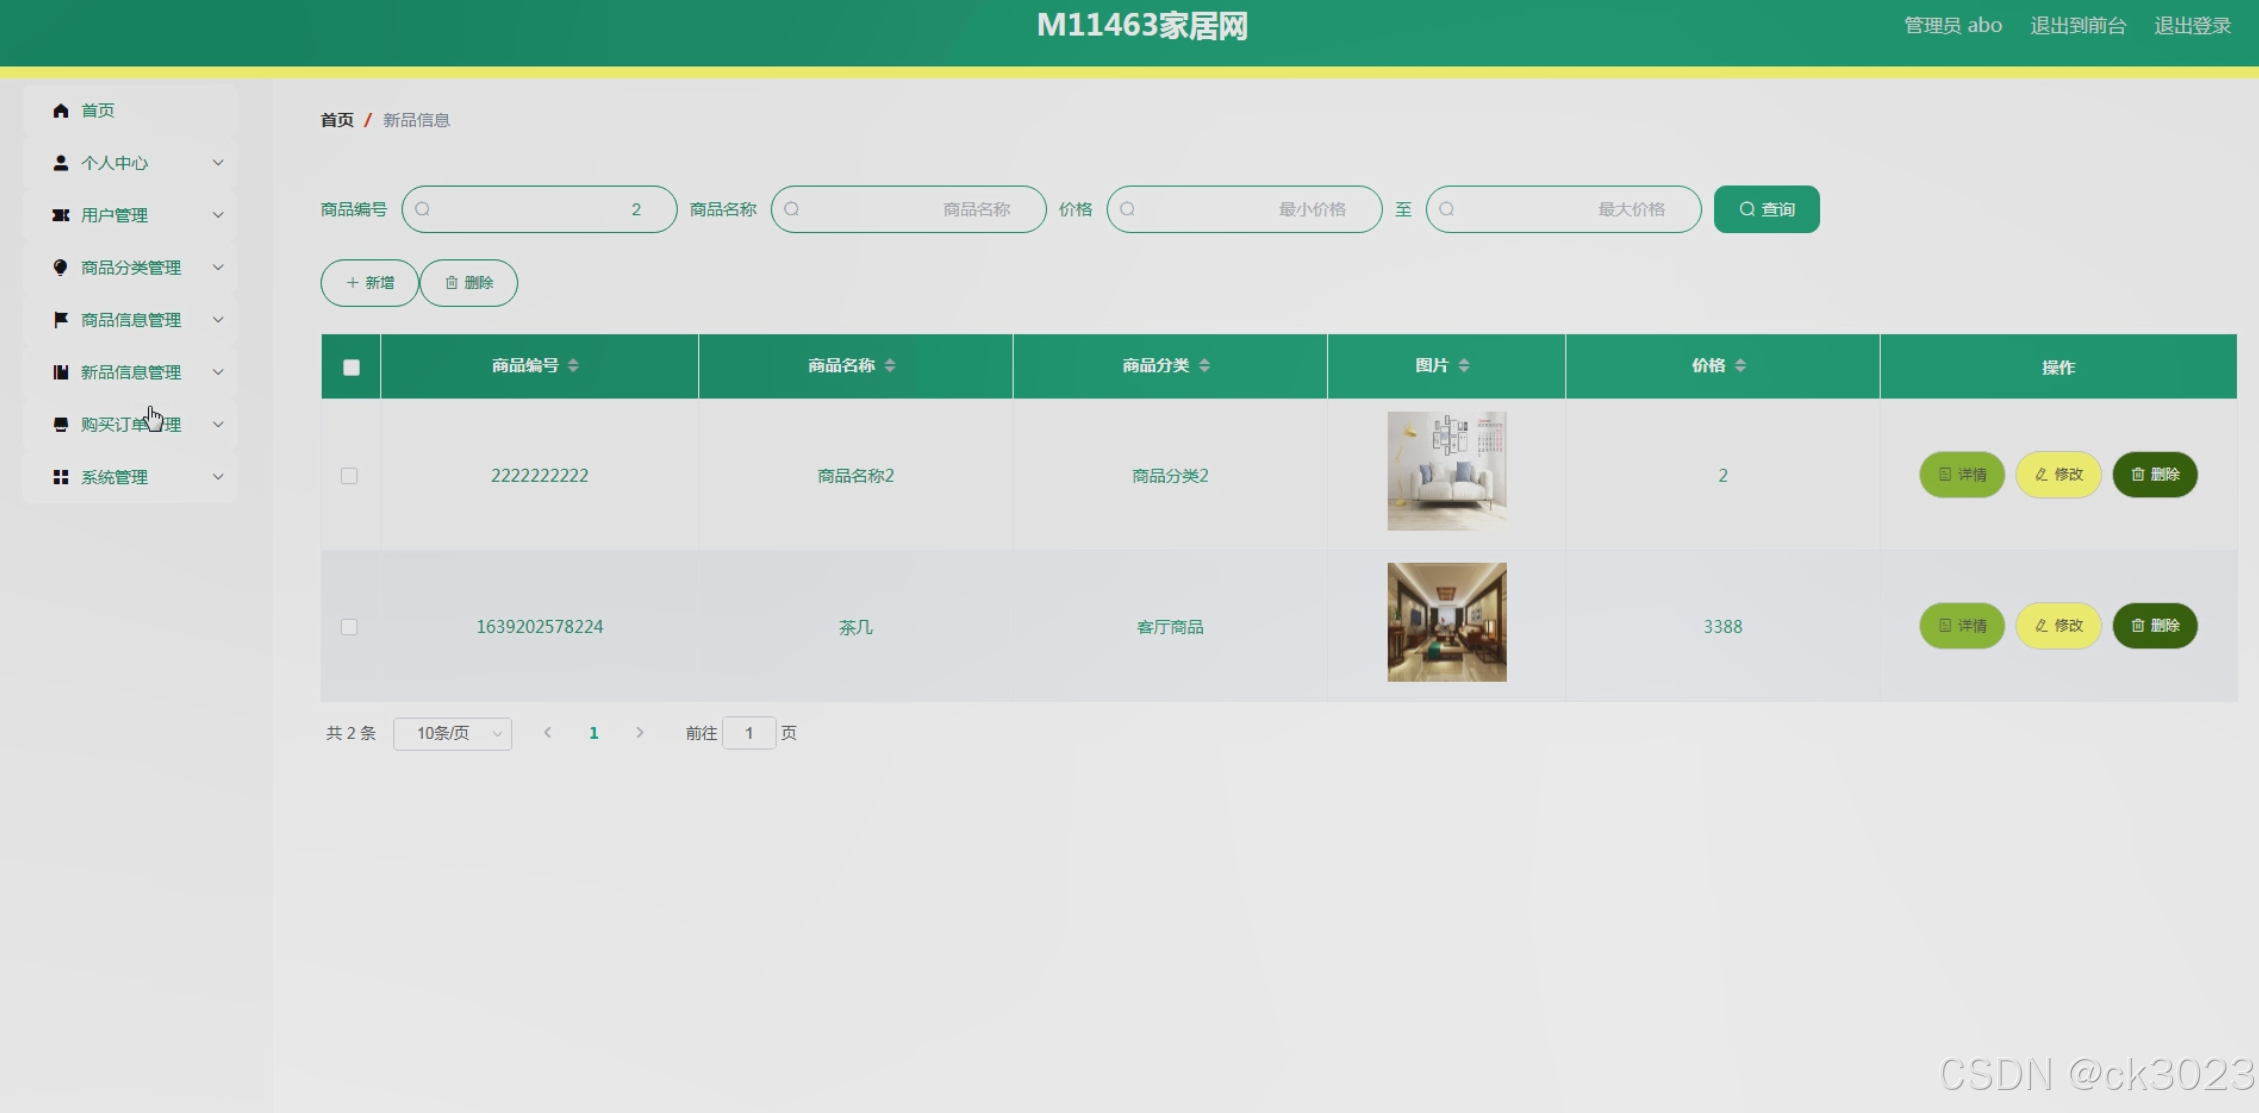Click 退出到前台 in the header
The width and height of the screenshot is (2259, 1113).
pos(2078,26)
